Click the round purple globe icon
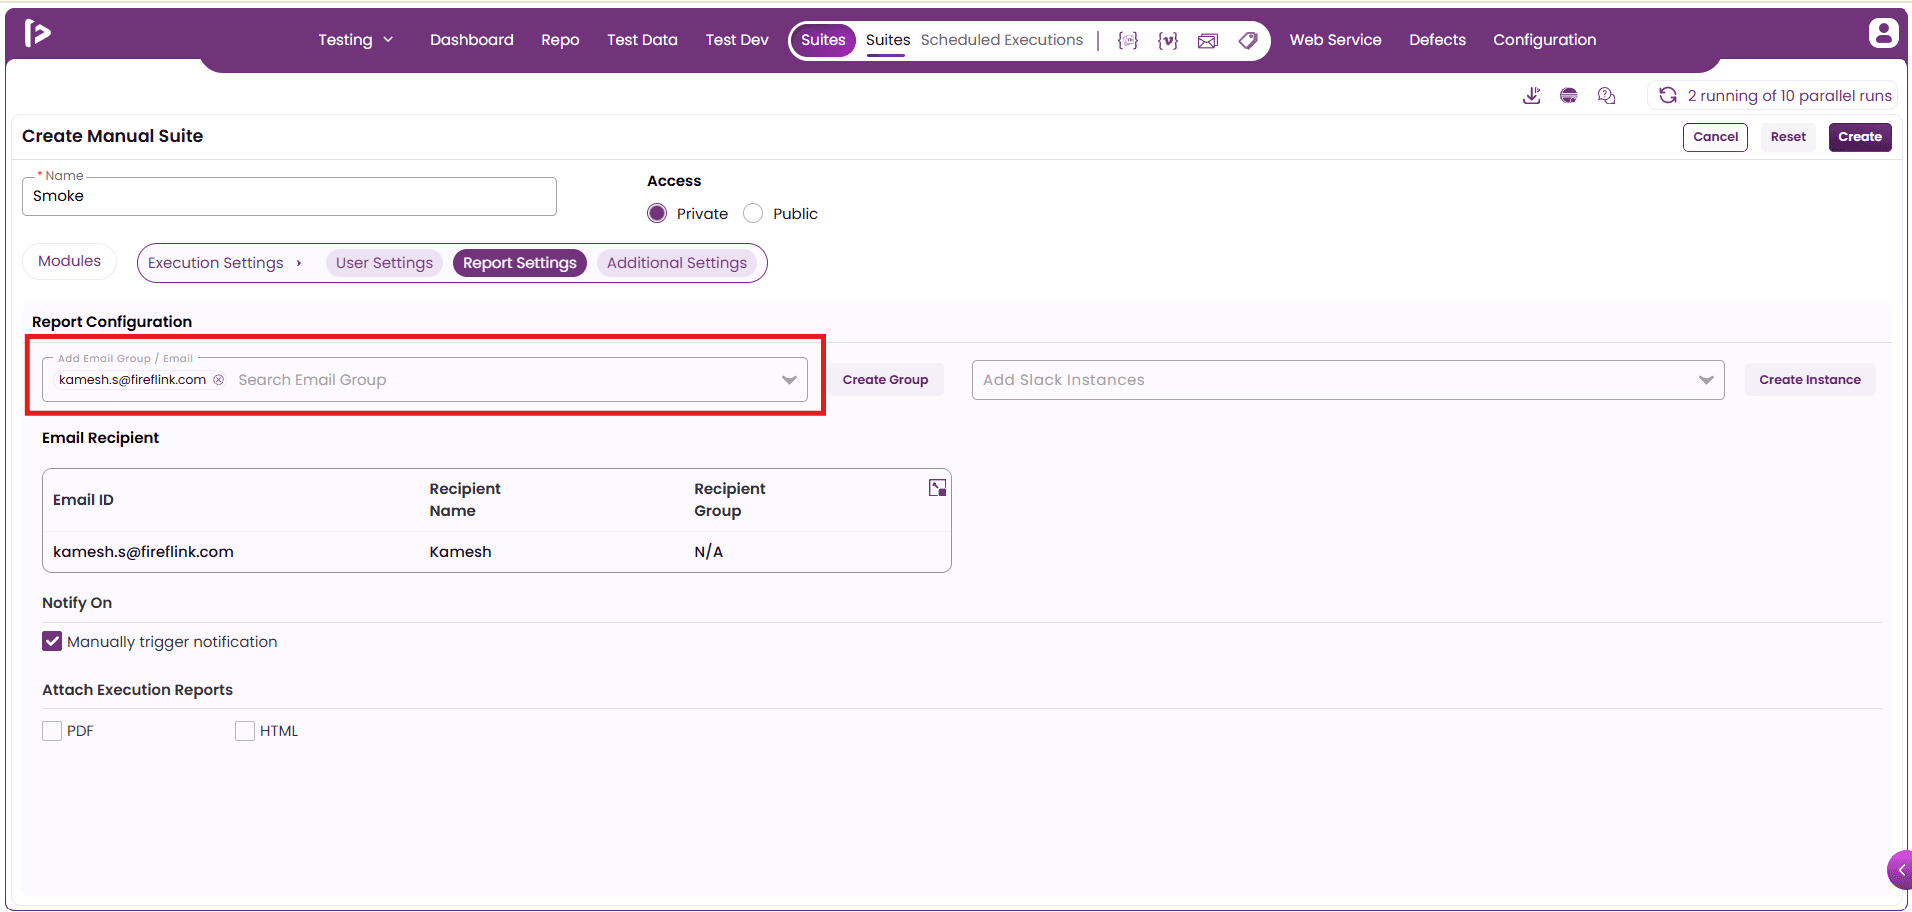The height and width of the screenshot is (912, 1912). (x=1569, y=95)
